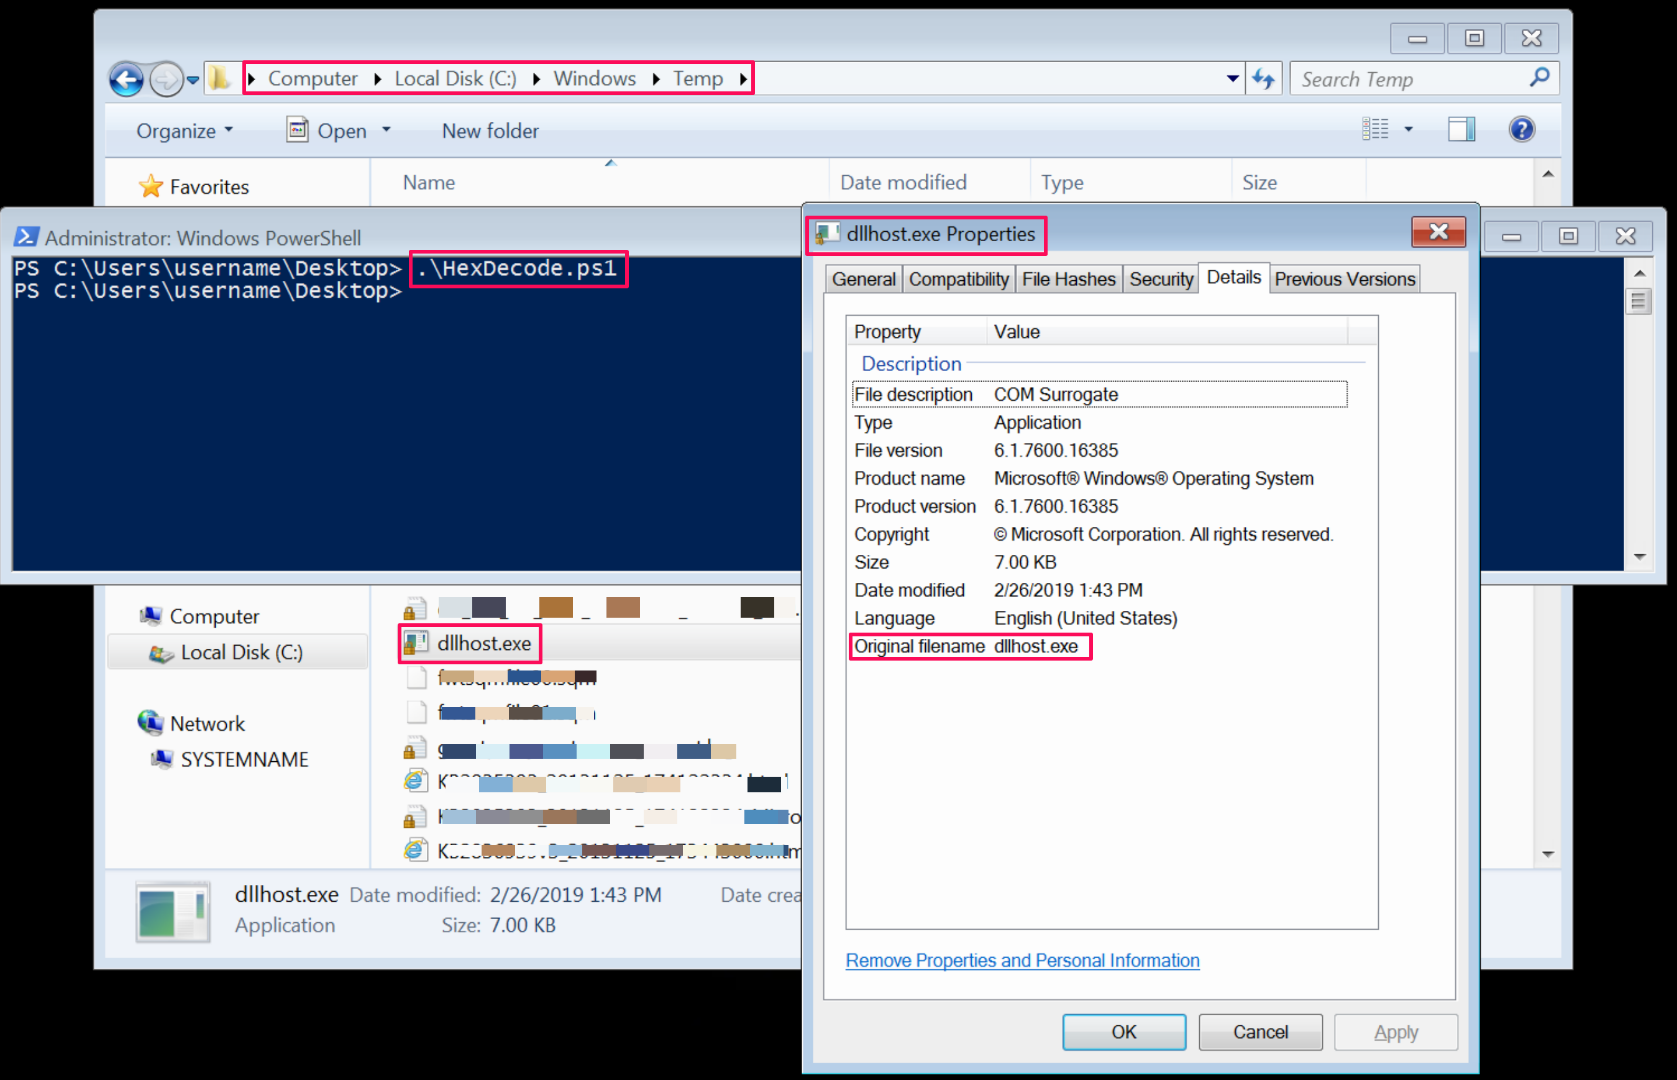1677x1080 pixels.
Task: Open the File Hashes tab
Action: pos(1068,279)
